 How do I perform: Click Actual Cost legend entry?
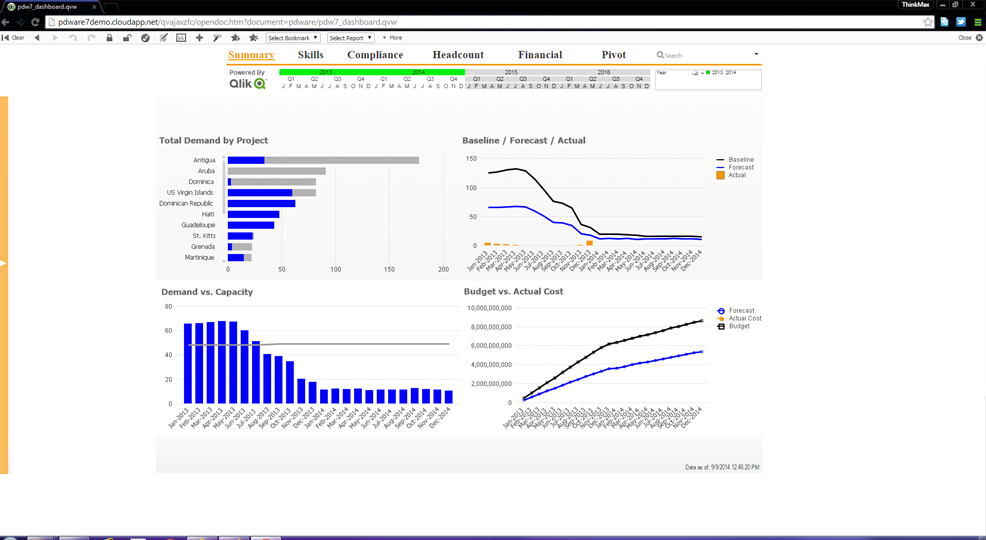pyautogui.click(x=740, y=318)
